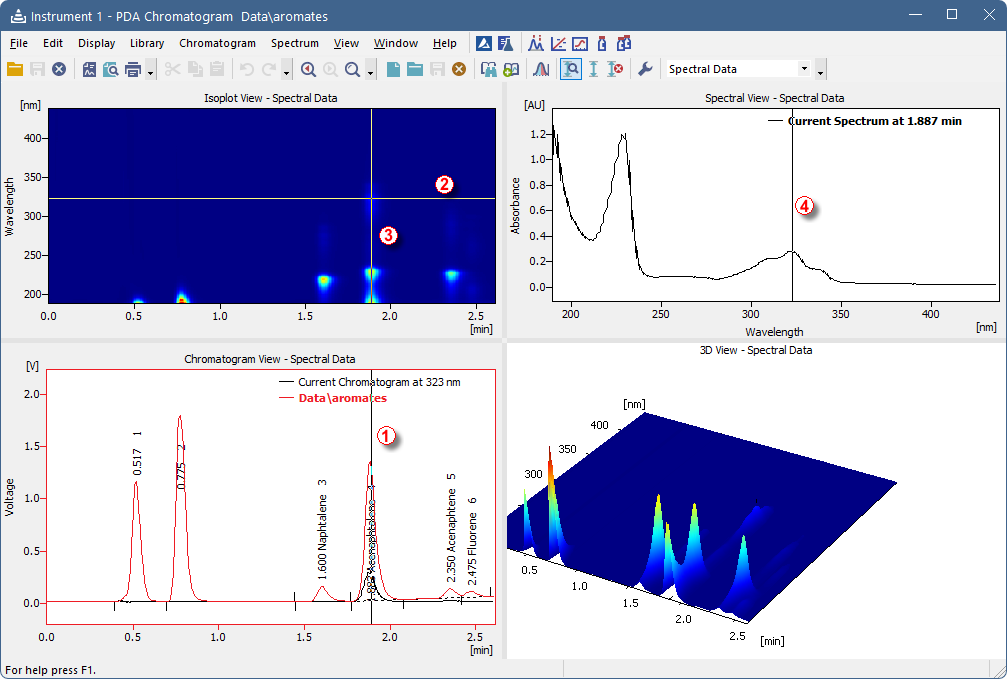
Task: Click the Data\aromates red legend entry
Action: [333, 398]
